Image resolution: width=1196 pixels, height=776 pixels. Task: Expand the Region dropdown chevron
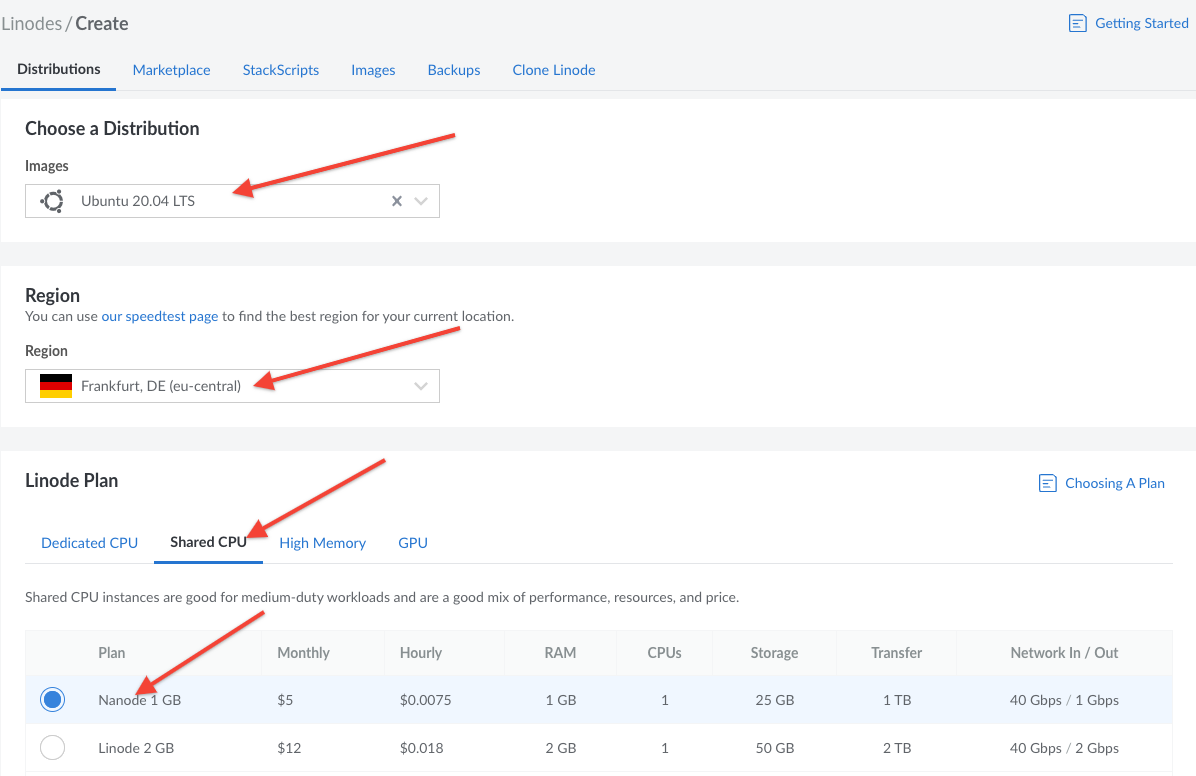pos(421,386)
